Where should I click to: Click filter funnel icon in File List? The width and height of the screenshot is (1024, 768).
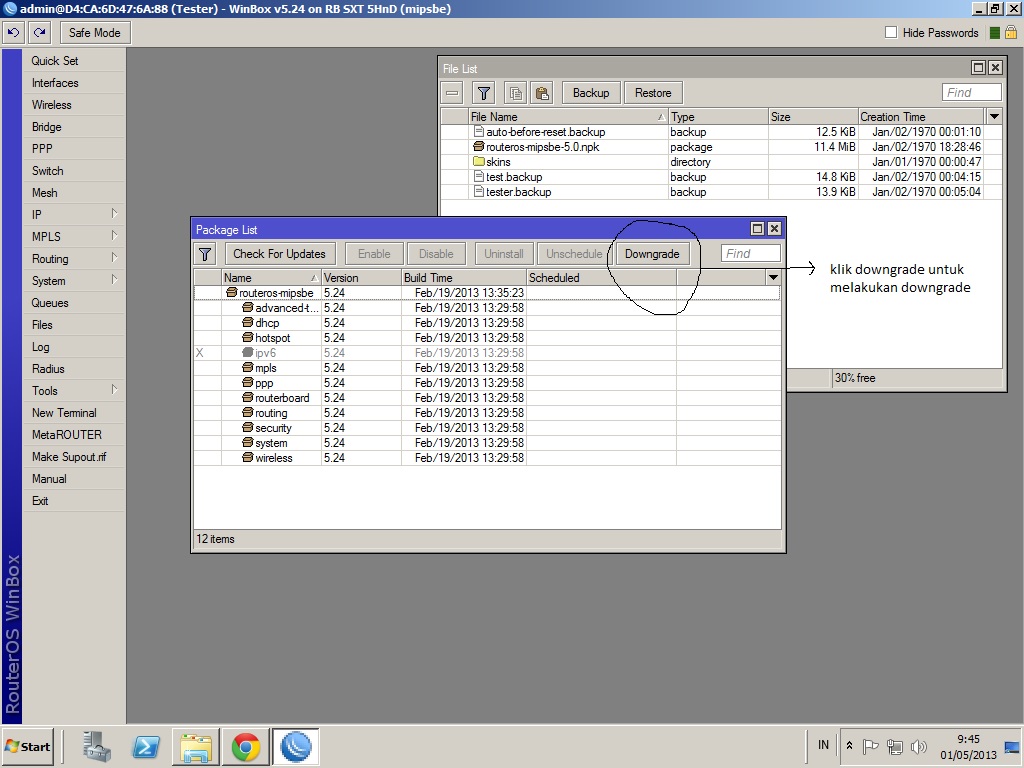tap(483, 93)
